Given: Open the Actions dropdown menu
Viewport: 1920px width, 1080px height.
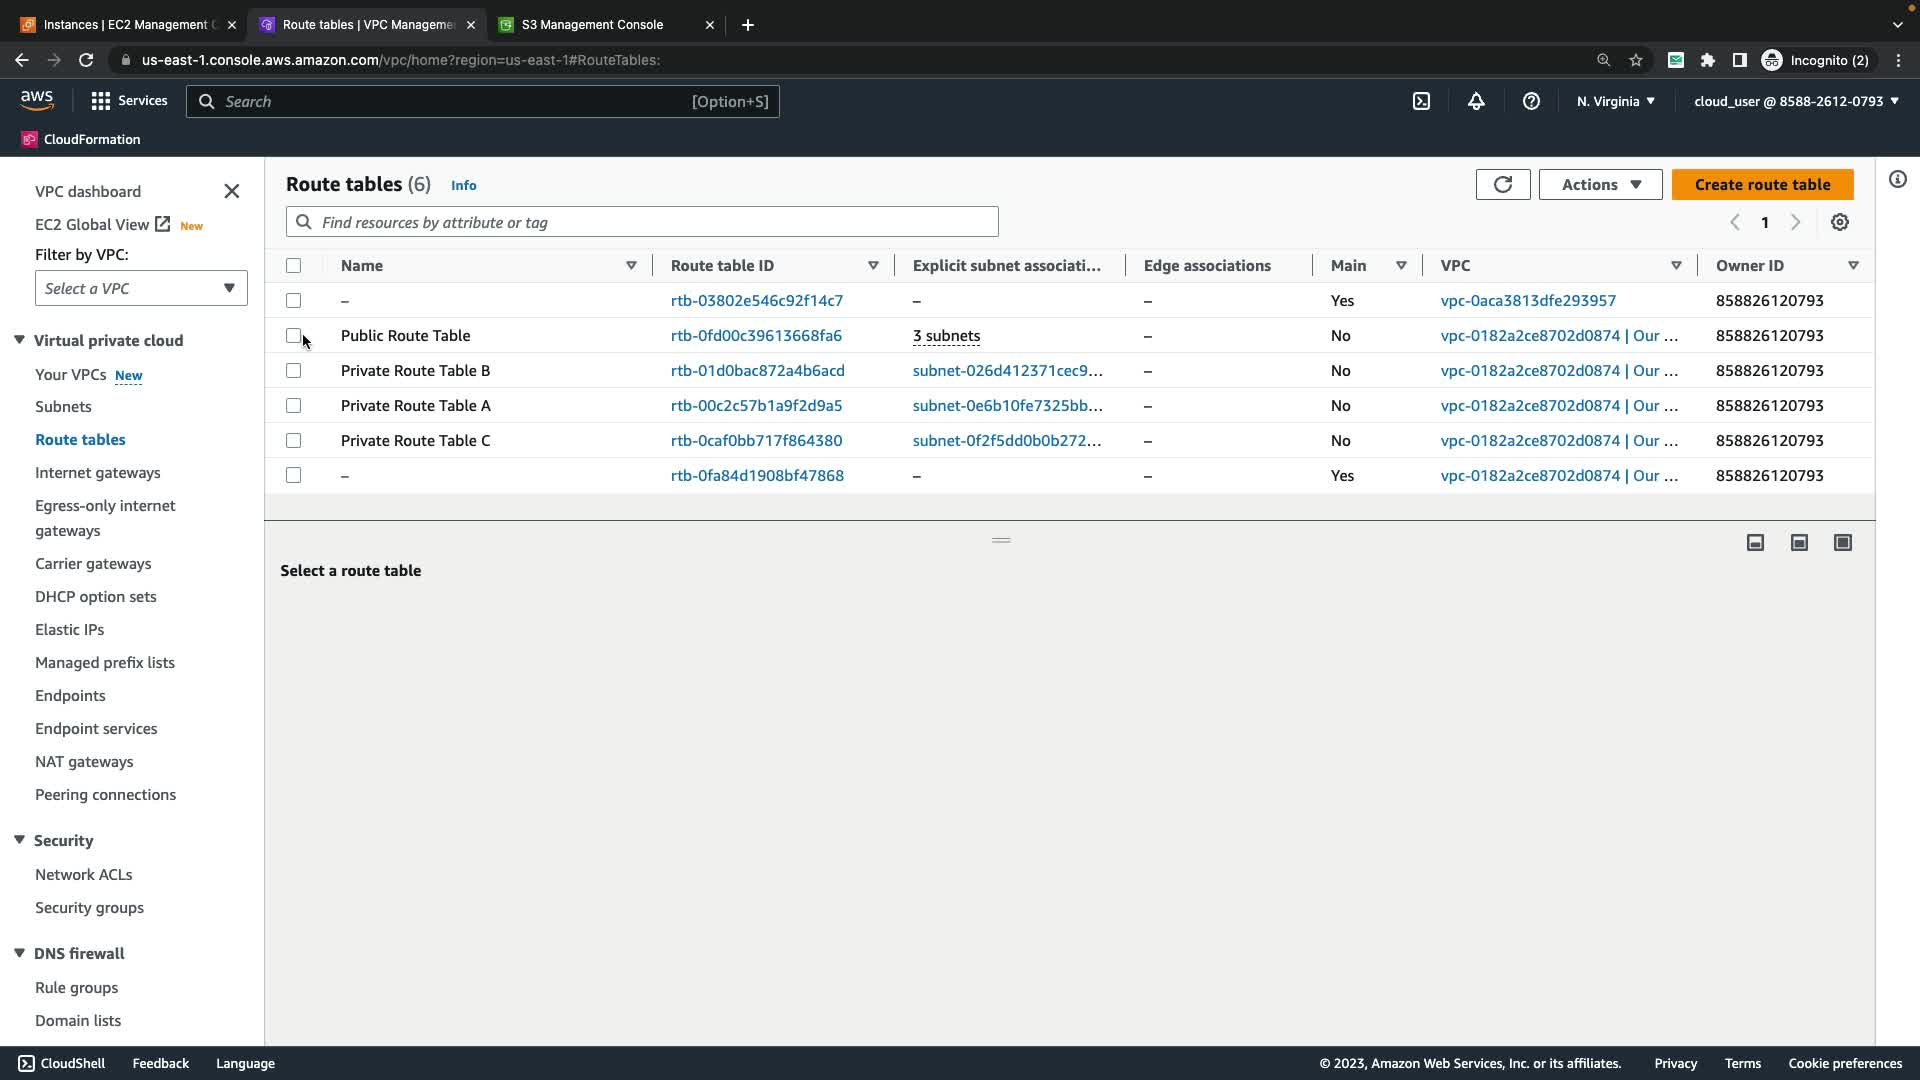Looking at the screenshot, I should tap(1600, 184).
